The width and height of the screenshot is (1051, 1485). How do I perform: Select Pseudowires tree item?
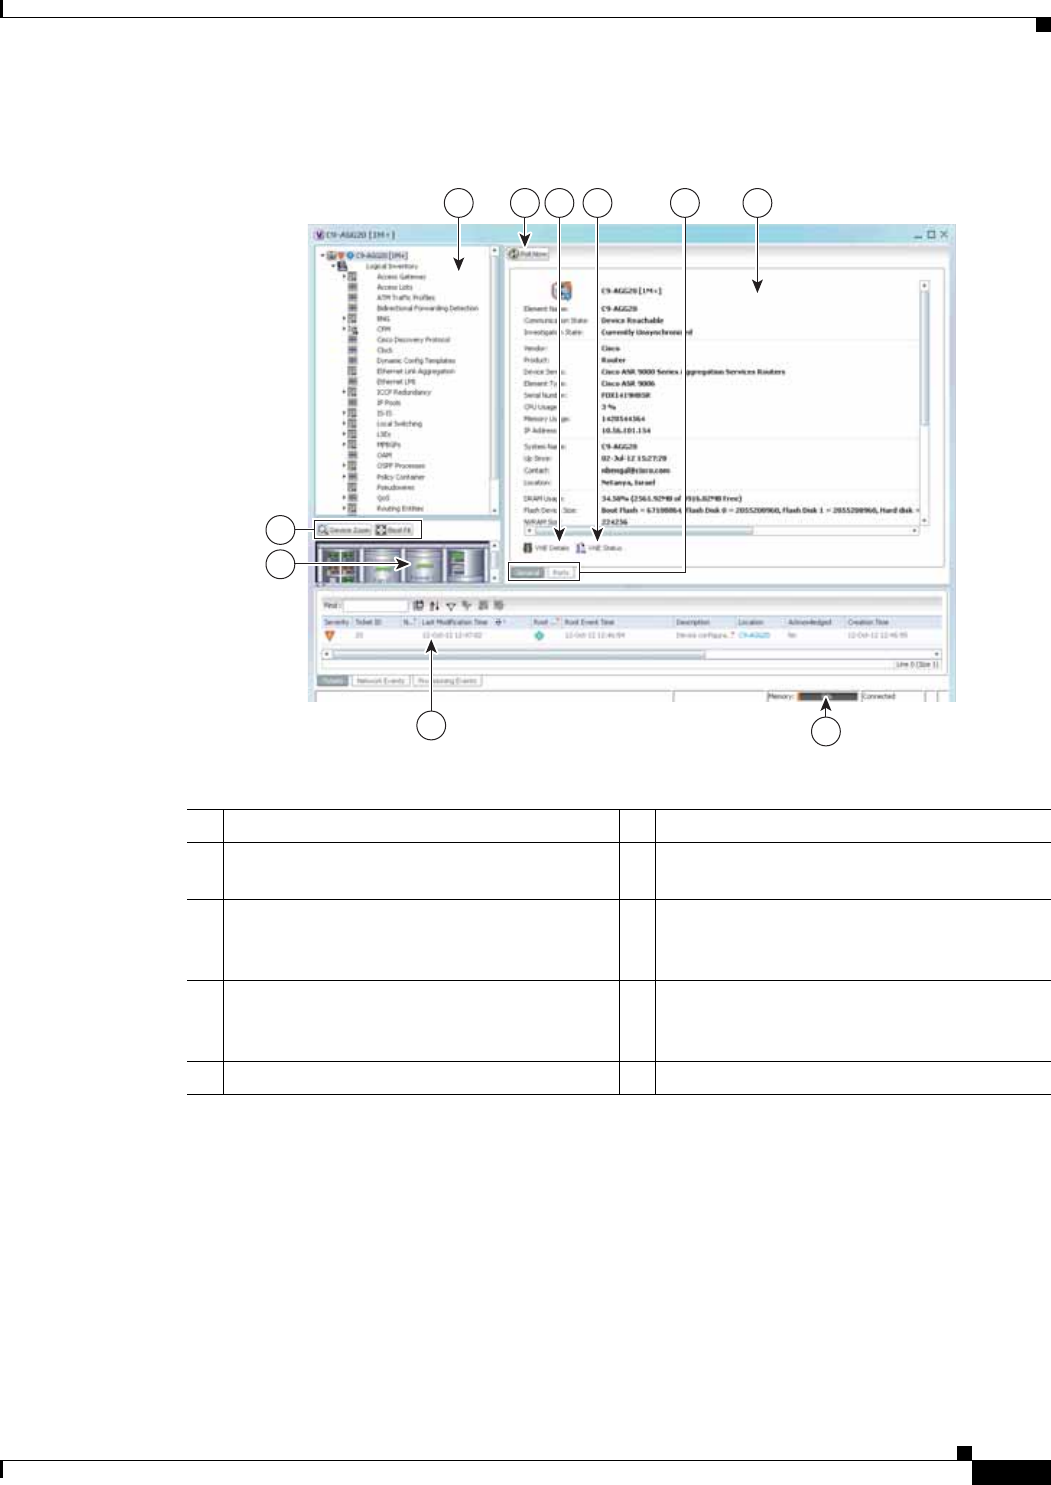395,487
